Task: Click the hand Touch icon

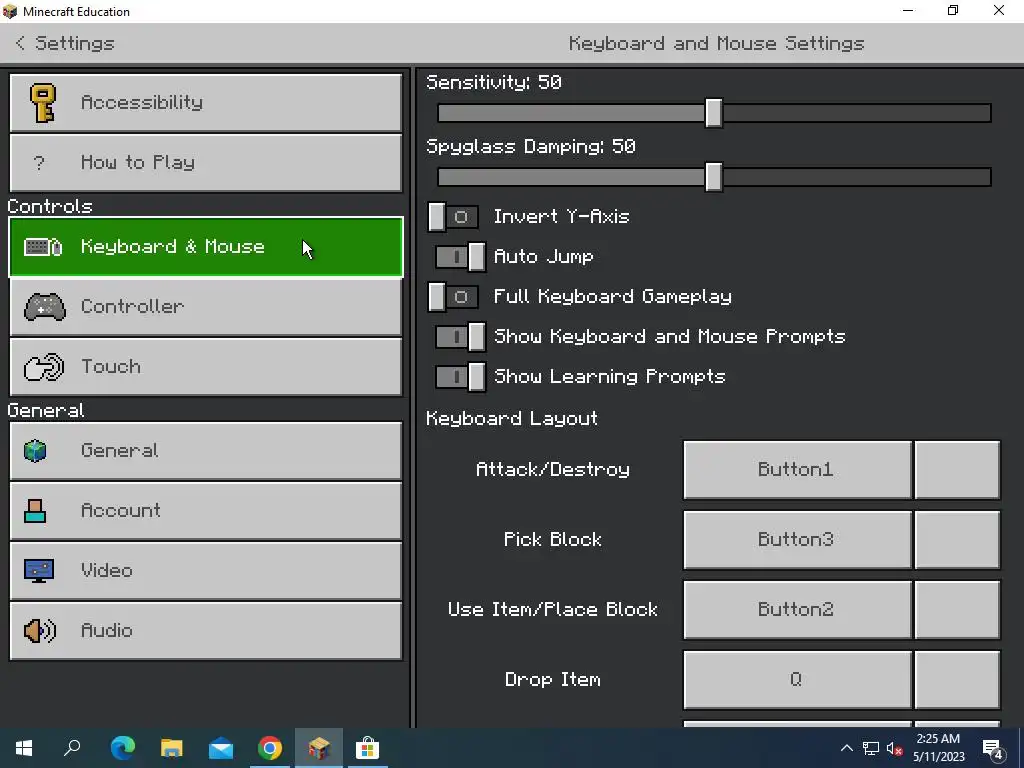Action: coord(44,366)
